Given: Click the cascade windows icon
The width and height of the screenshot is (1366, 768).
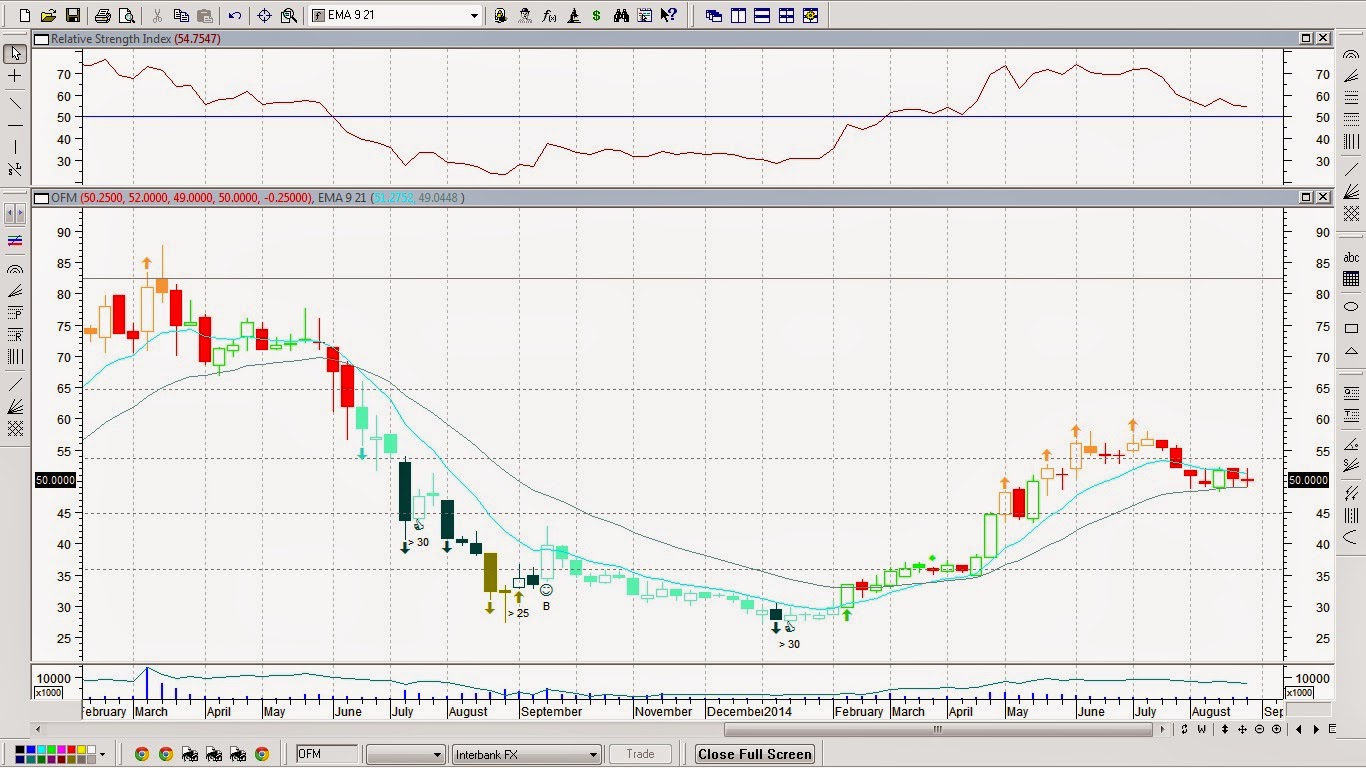Looking at the screenshot, I should tap(713, 15).
